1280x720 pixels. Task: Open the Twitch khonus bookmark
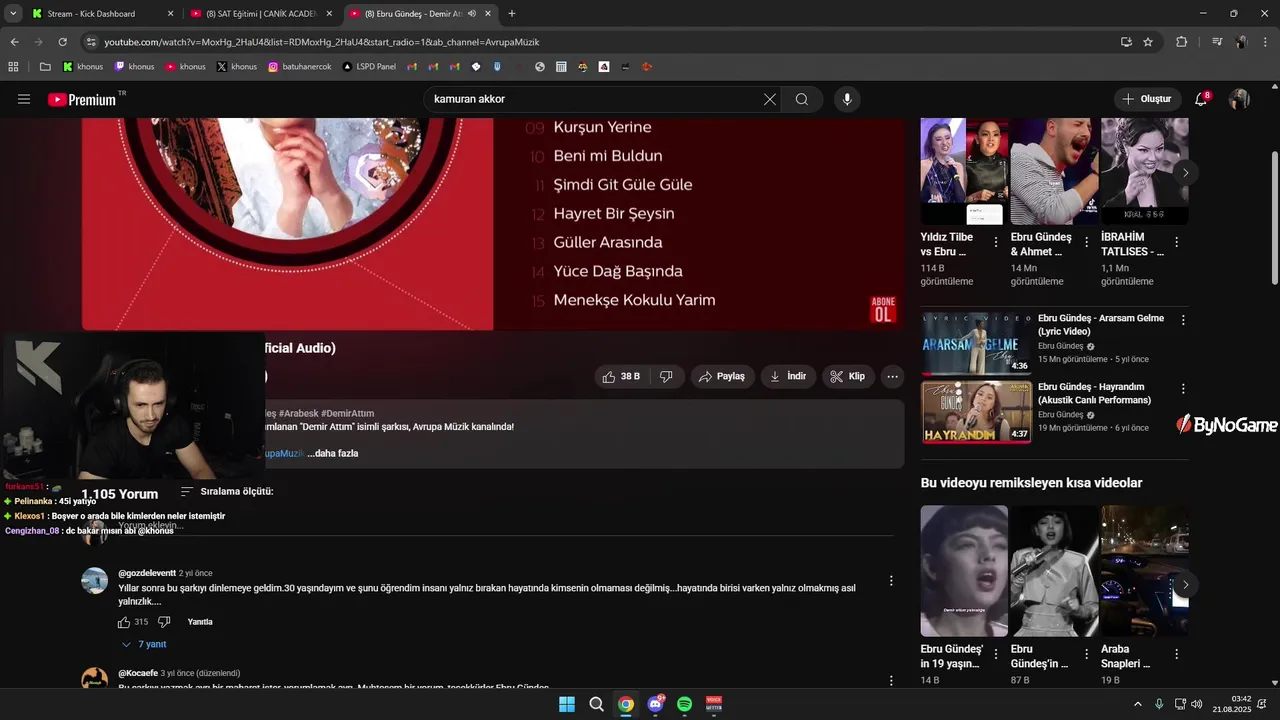135,67
